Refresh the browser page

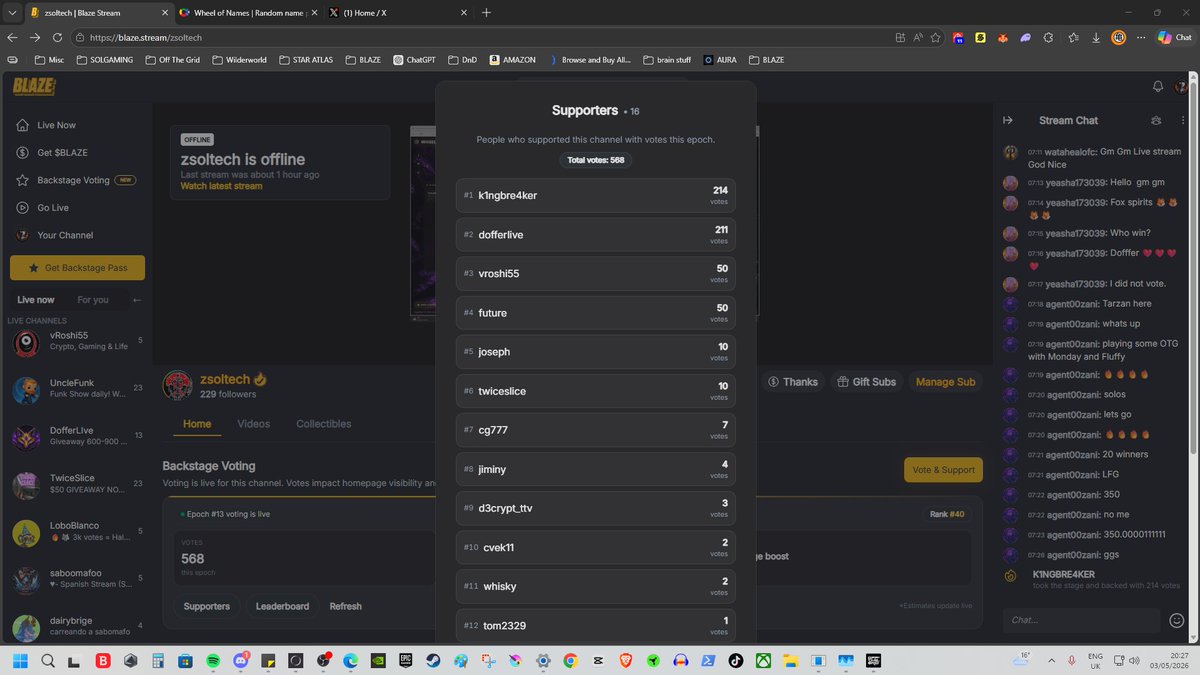57,37
